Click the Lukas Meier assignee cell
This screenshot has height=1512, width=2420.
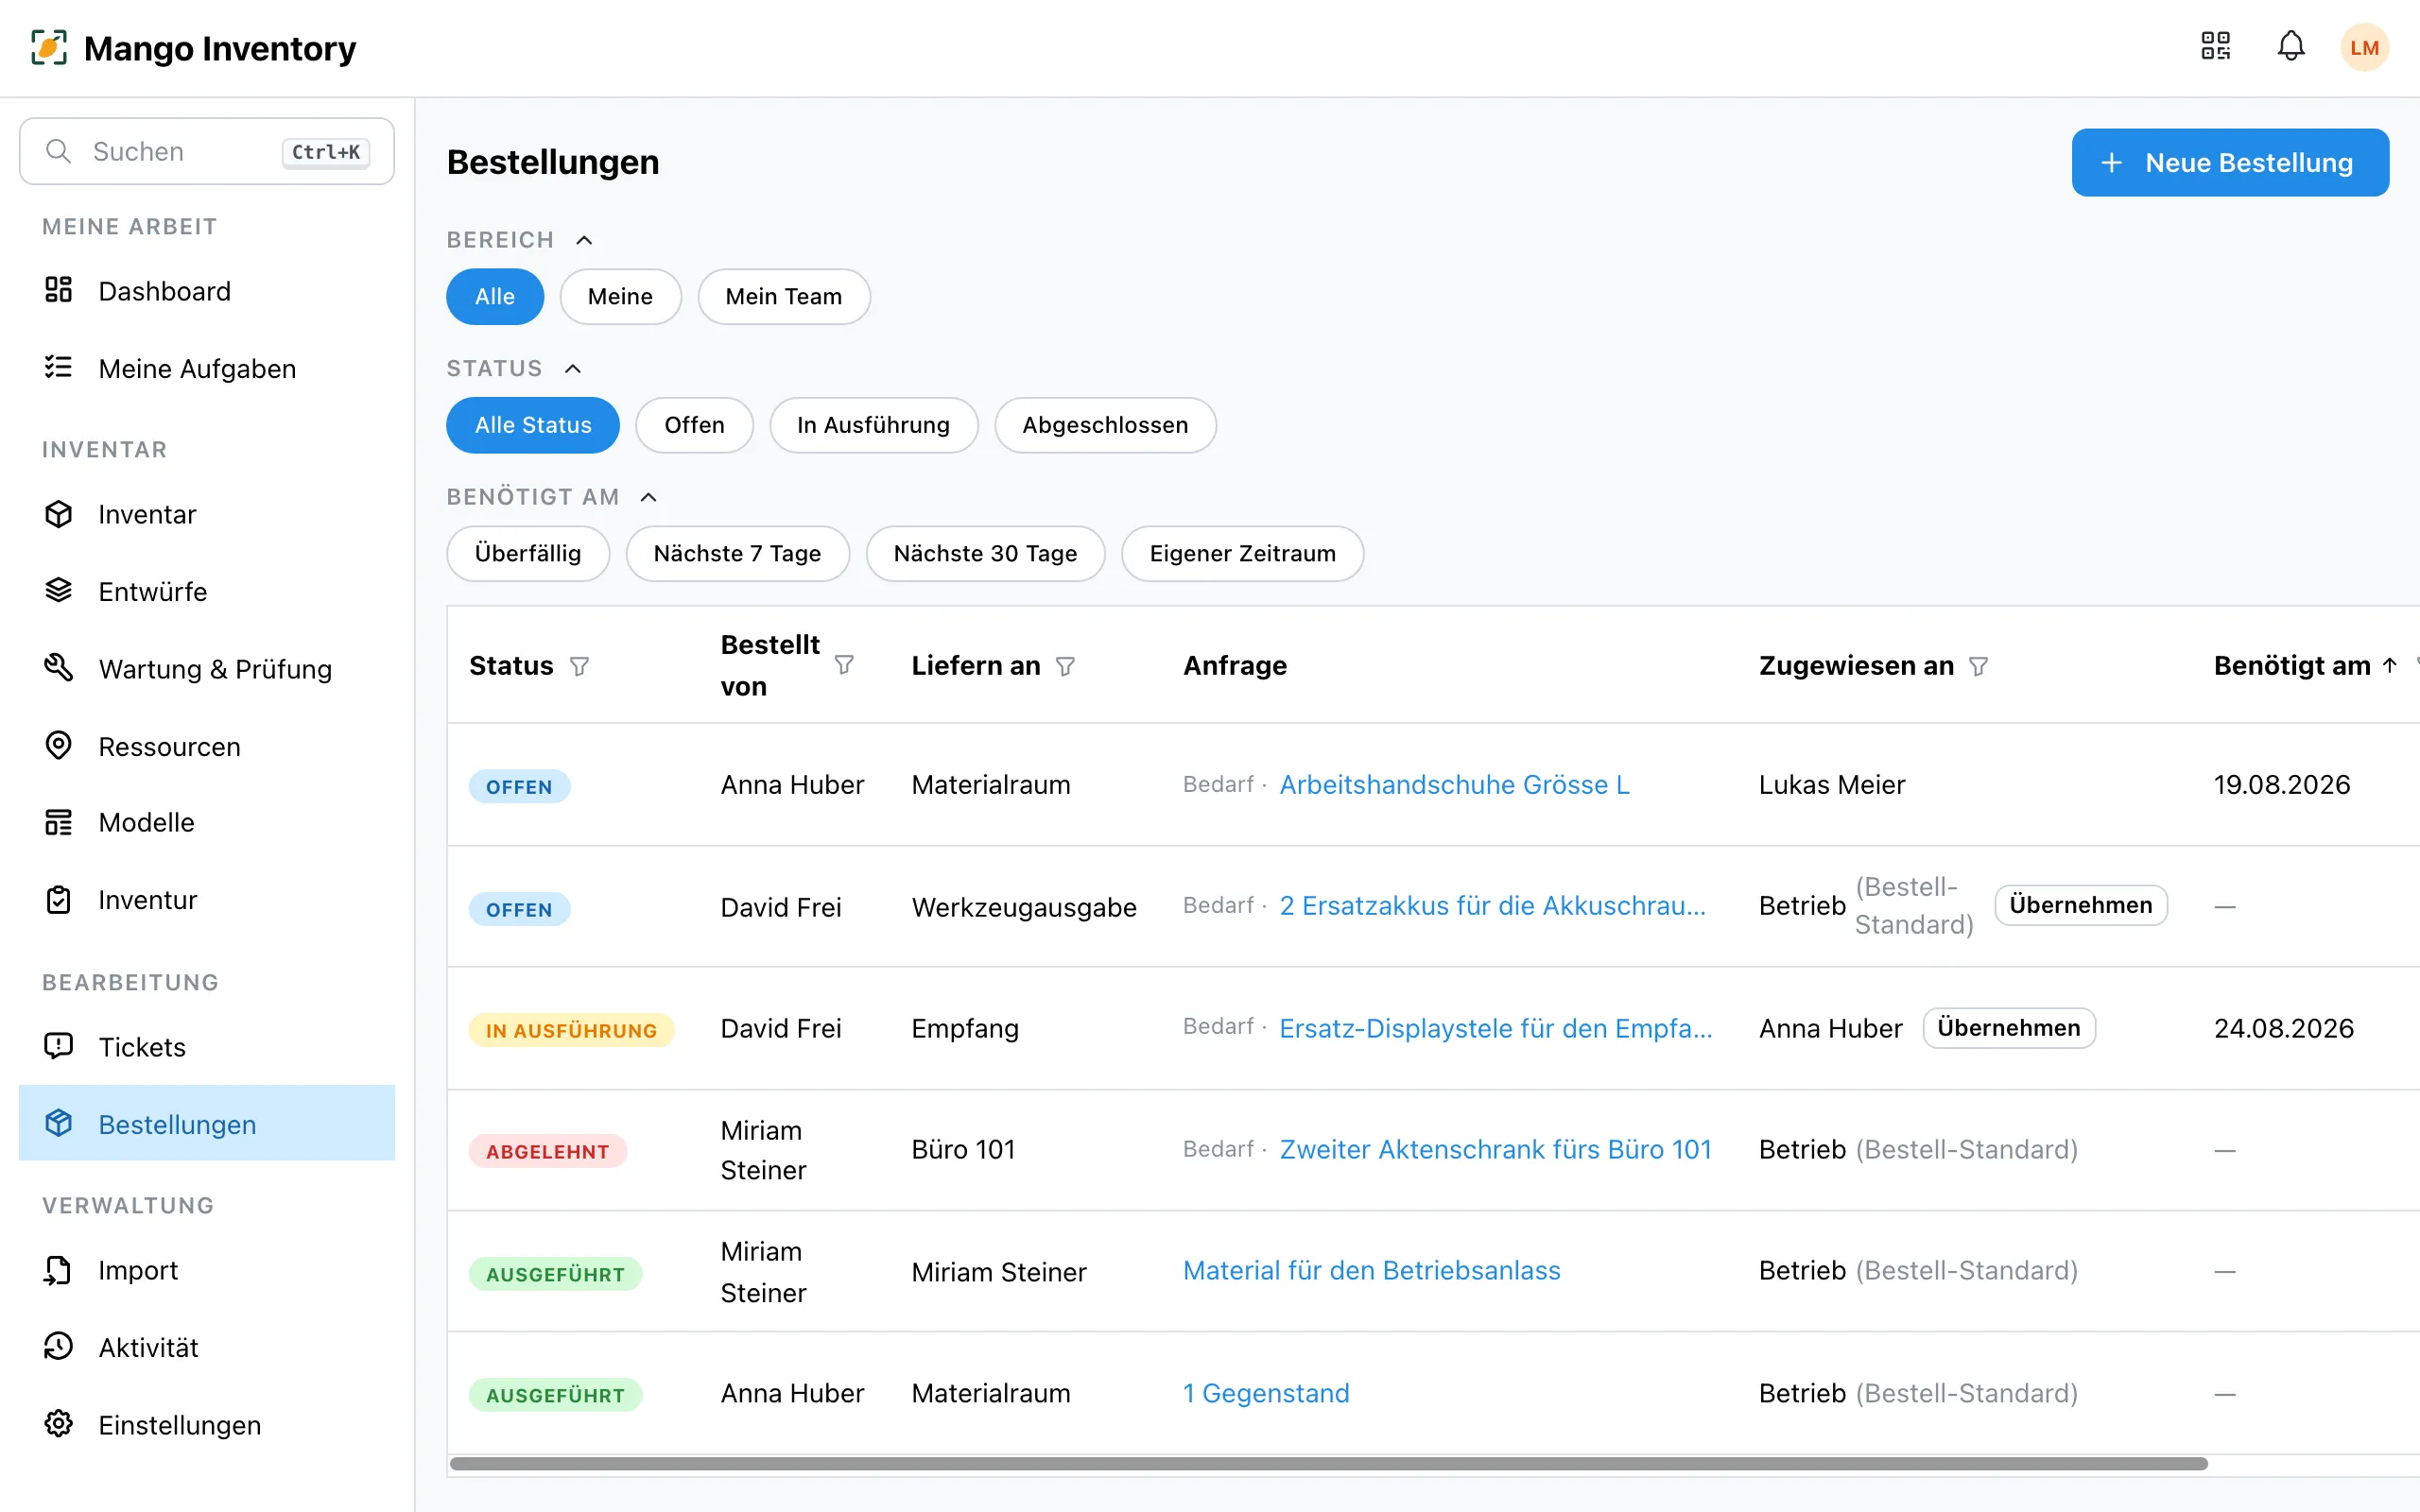point(1832,785)
